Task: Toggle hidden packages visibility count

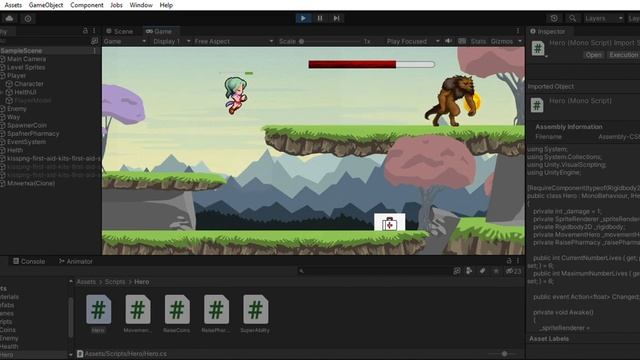Action: click(x=513, y=271)
